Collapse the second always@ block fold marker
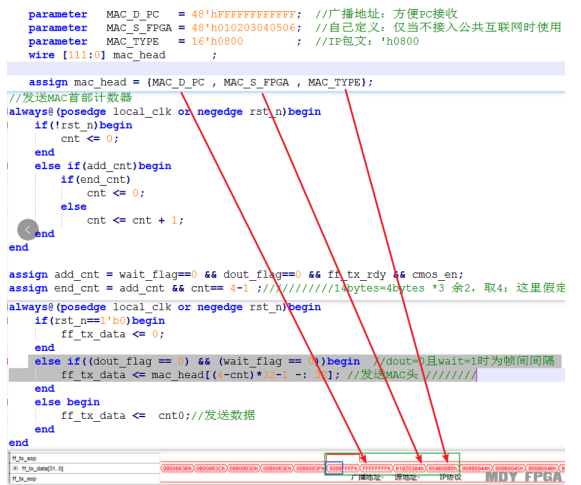581x485 pixels. coord(8,307)
